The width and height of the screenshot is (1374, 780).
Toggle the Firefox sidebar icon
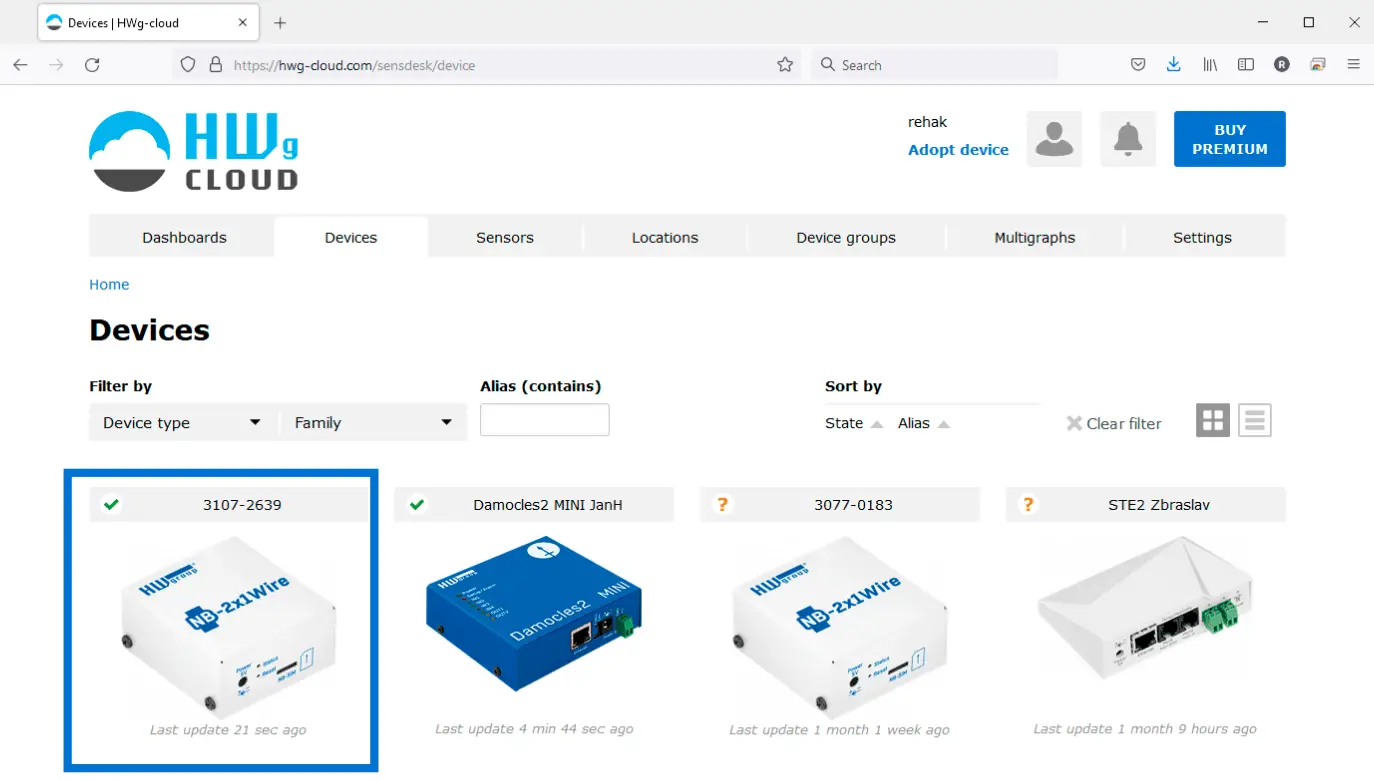click(x=1246, y=65)
